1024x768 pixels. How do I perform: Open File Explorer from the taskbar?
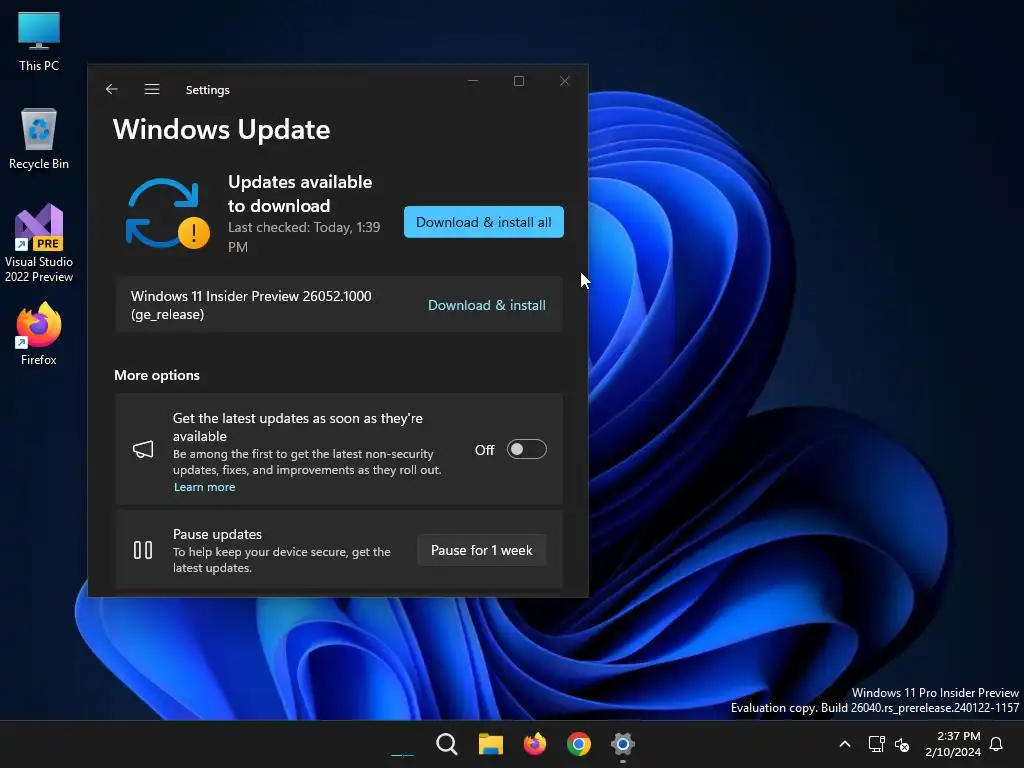(490, 744)
